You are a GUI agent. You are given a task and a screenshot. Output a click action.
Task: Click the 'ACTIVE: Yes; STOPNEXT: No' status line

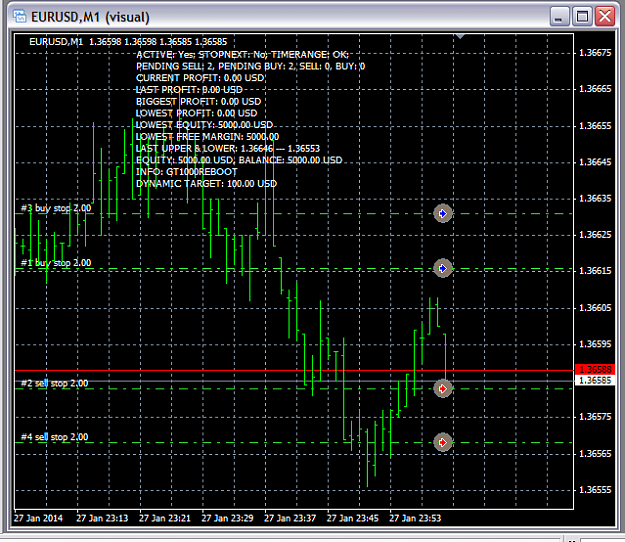tap(242, 55)
